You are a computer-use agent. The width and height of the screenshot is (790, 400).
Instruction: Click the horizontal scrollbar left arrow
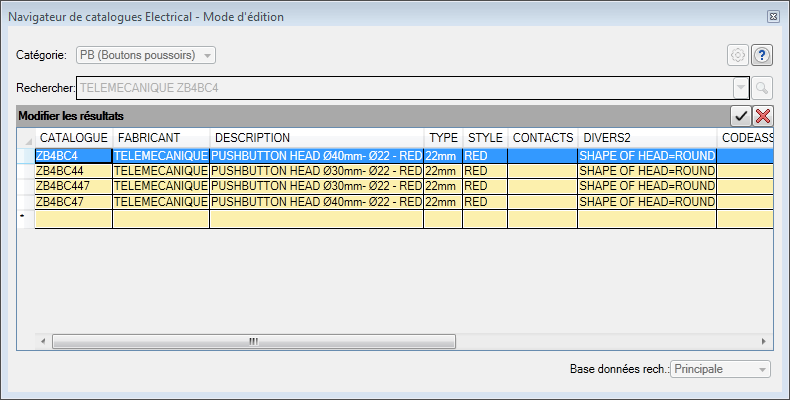pyautogui.click(x=43, y=342)
